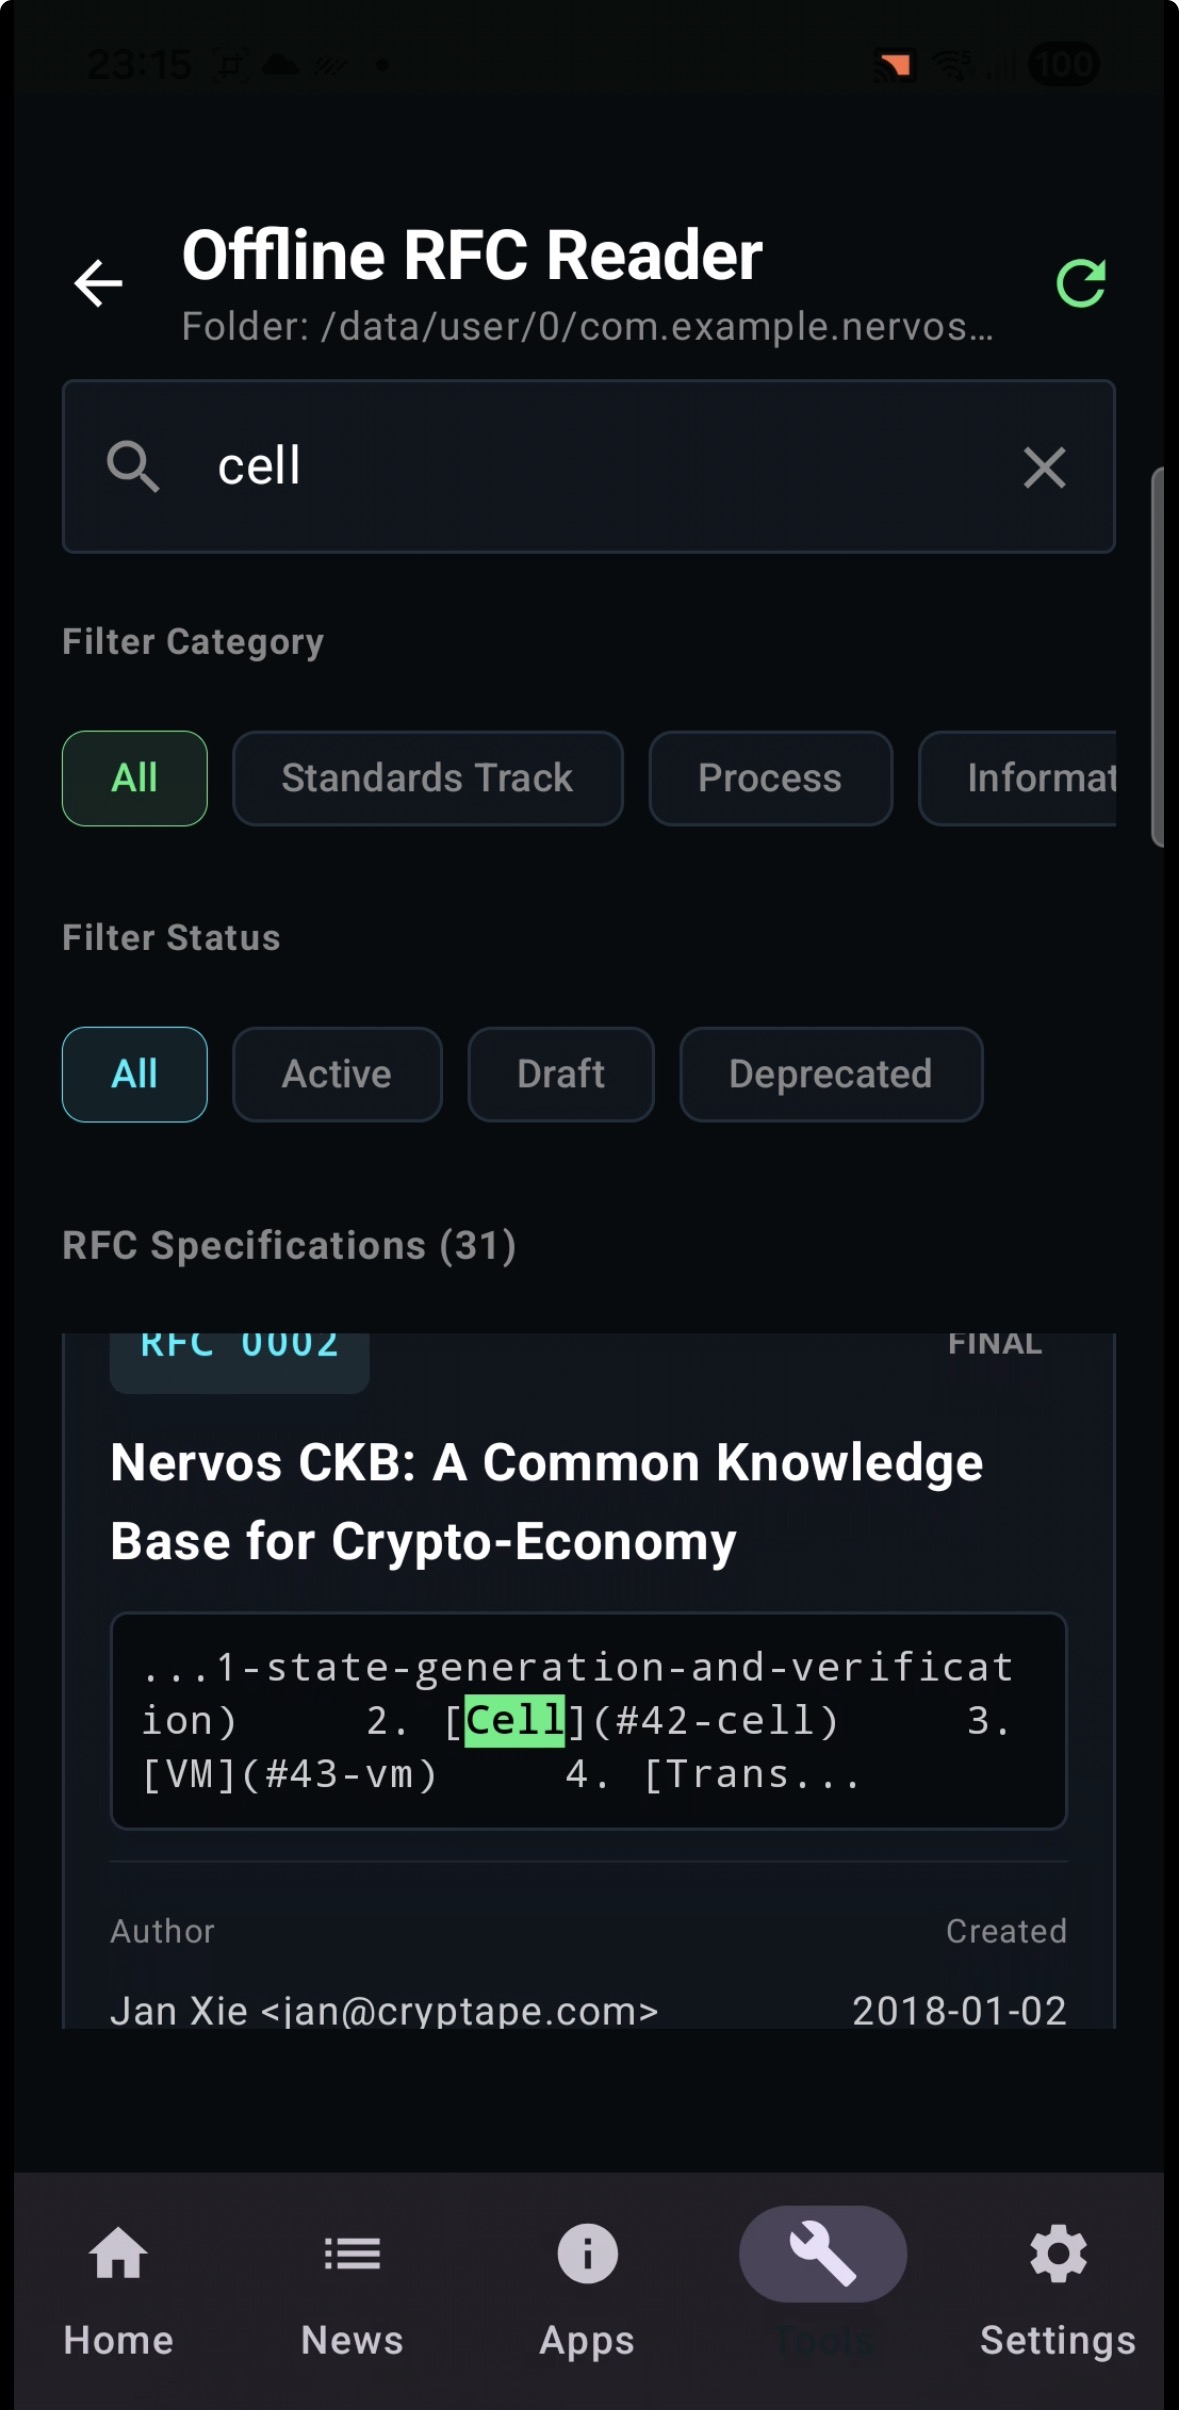1179x2410 pixels.
Task: Clear the search text with X
Action: click(1044, 467)
